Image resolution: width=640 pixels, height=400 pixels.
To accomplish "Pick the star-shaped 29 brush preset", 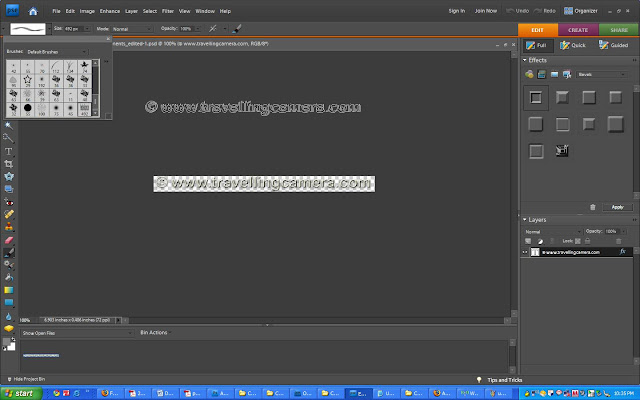I will pyautogui.click(x=27, y=80).
